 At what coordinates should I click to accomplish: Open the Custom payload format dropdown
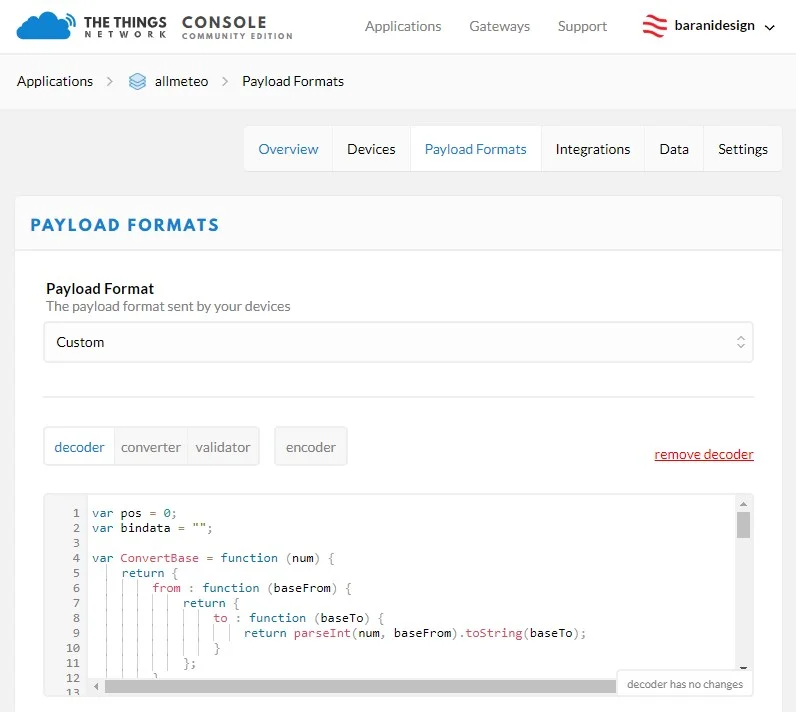[x=398, y=342]
